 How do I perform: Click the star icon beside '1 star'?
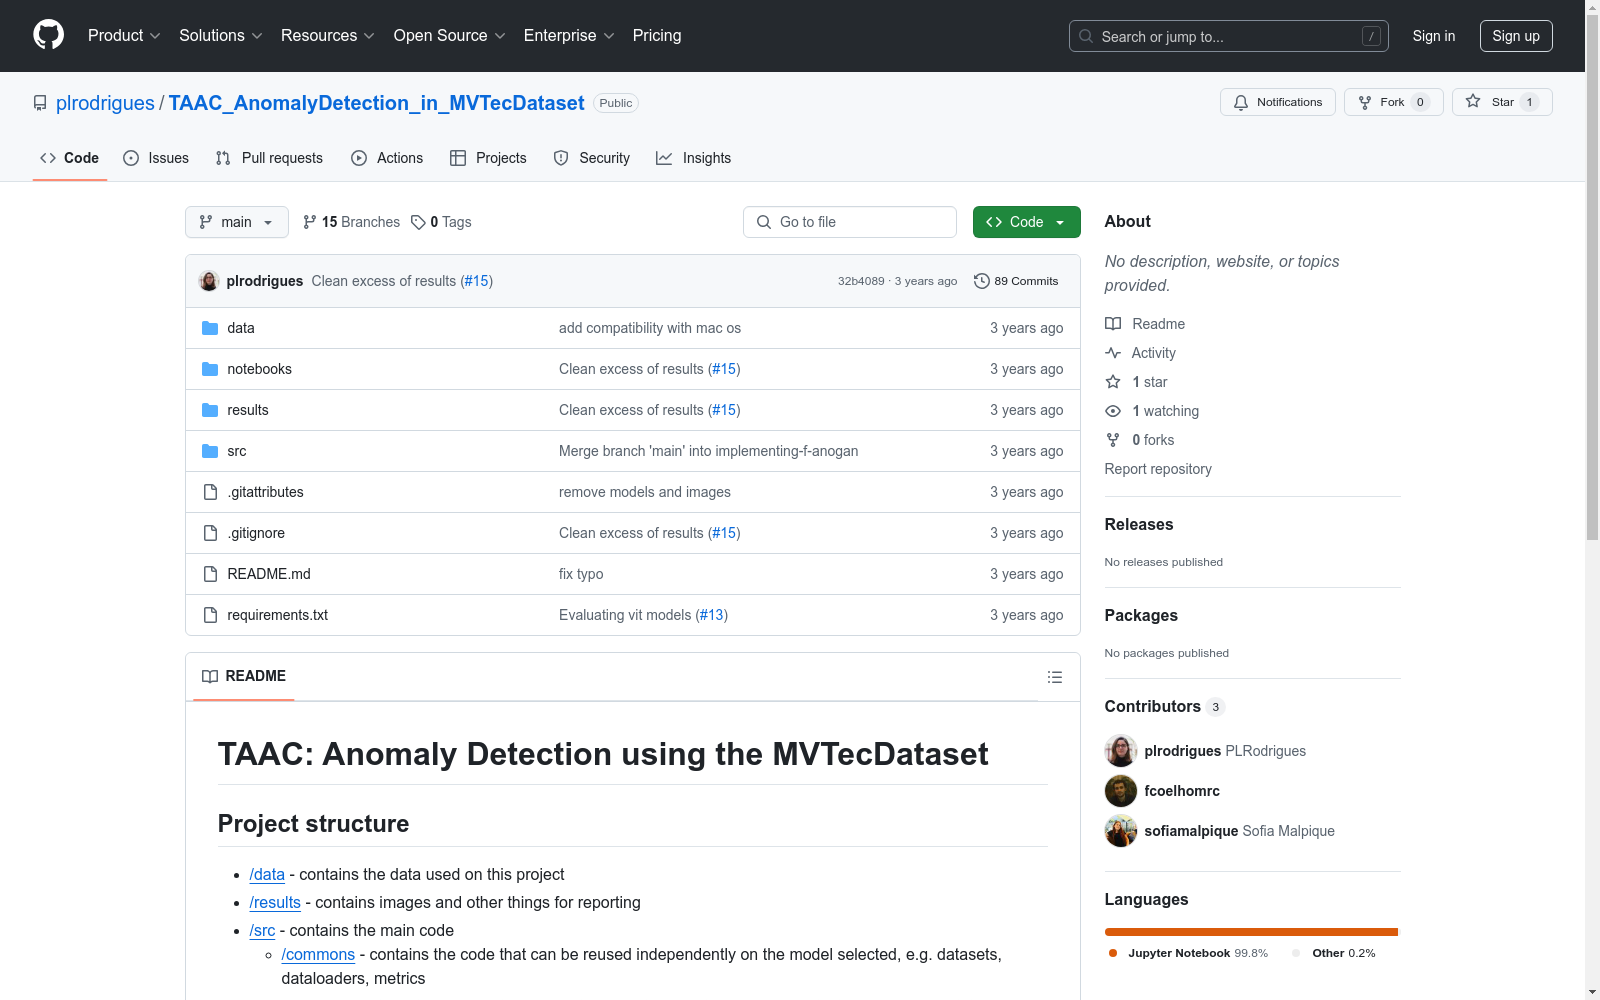(1113, 382)
